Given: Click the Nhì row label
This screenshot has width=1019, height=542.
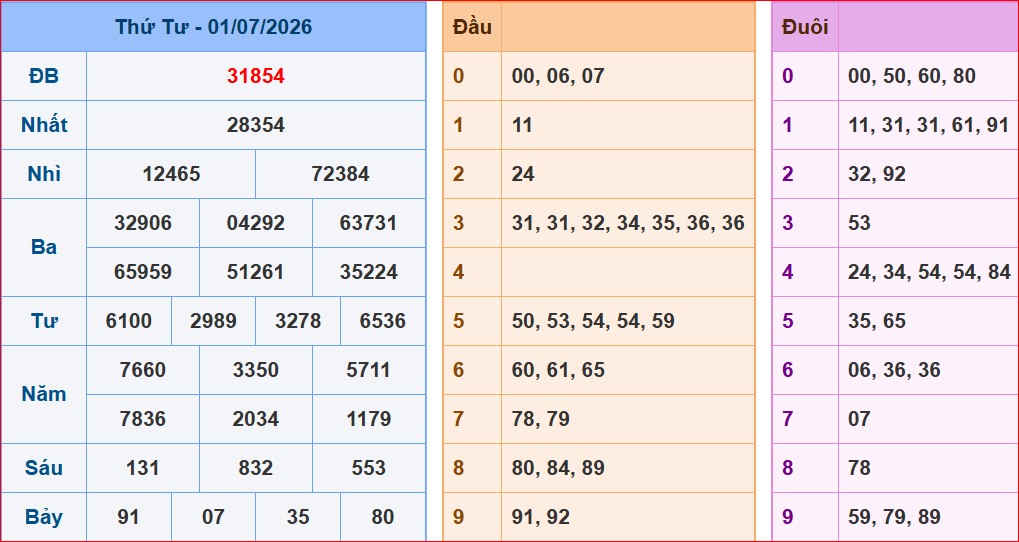Looking at the screenshot, I should pos(44,174).
